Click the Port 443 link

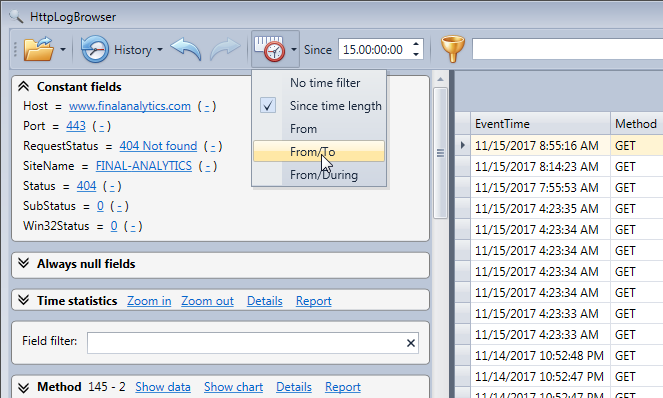(x=76, y=126)
